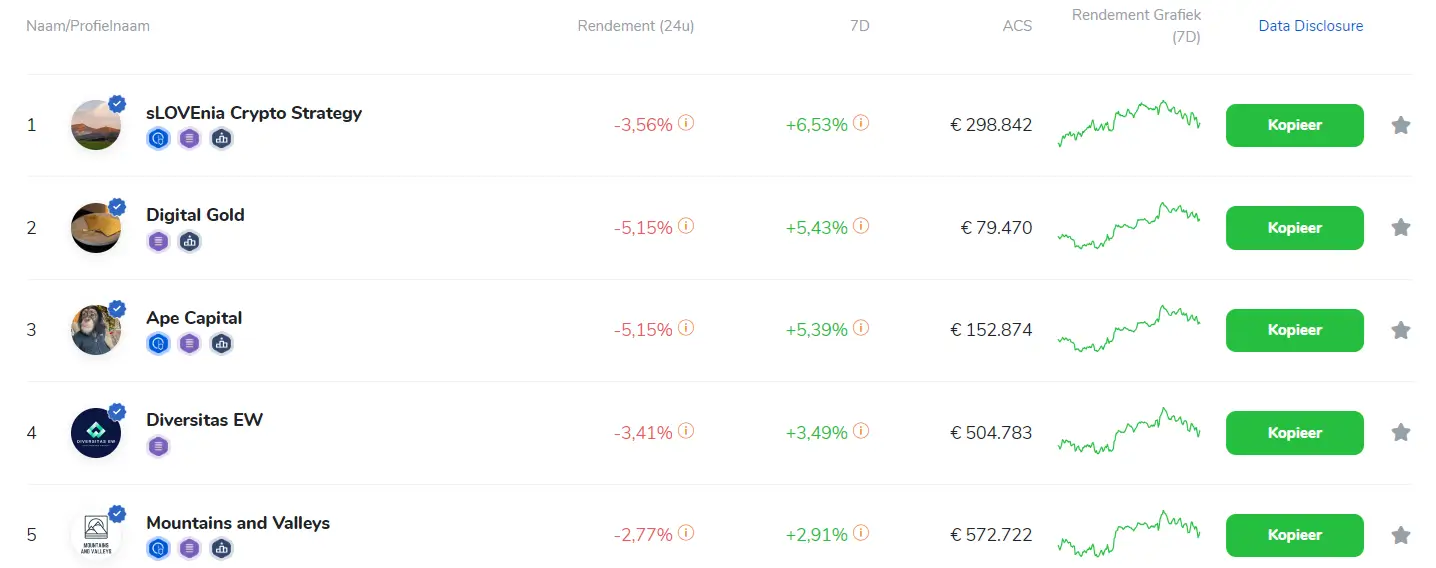Image resolution: width=1436 pixels, height=568 pixels.
Task: Copy the Diversitas EW profile
Action: 1294,433
